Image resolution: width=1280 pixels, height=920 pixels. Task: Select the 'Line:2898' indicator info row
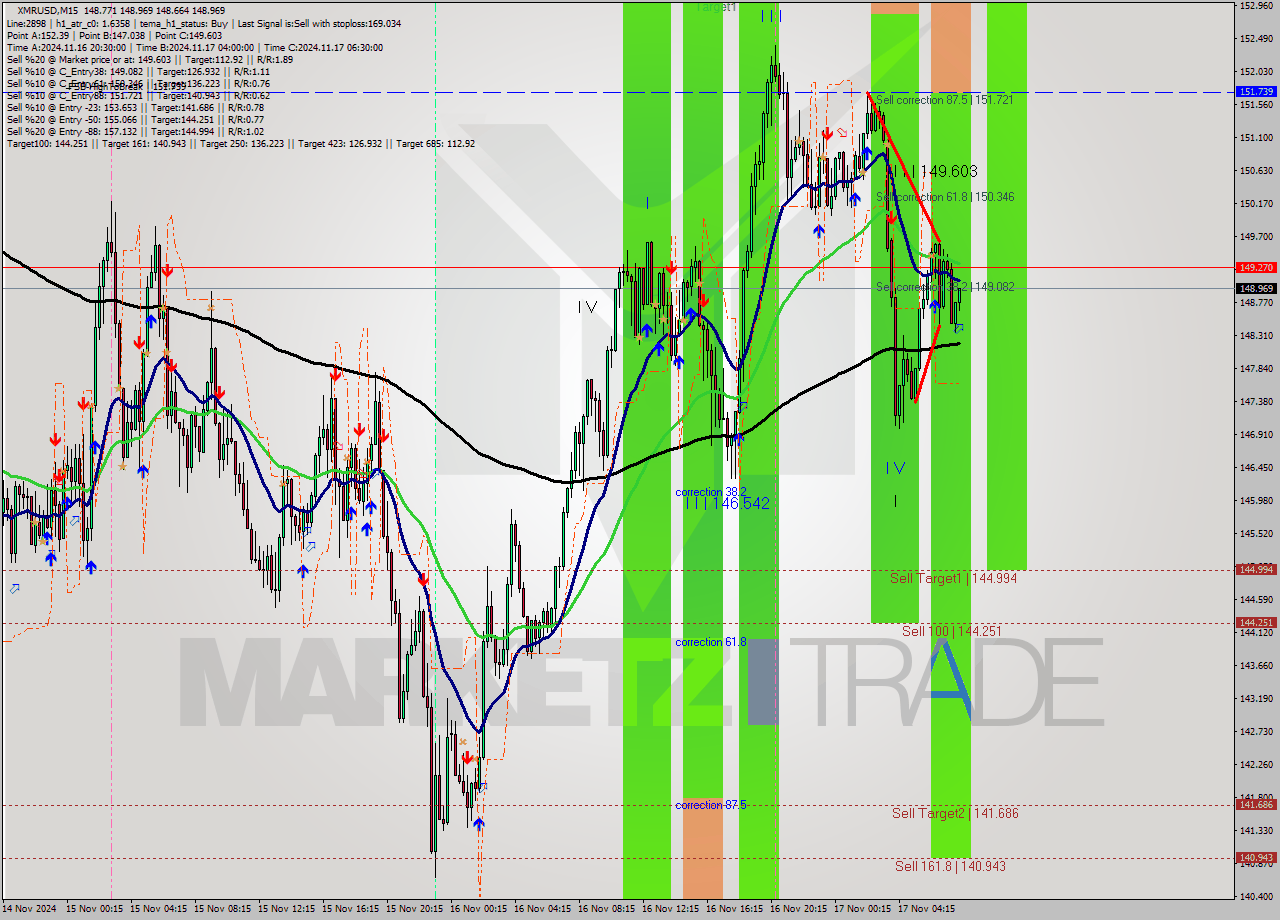tap(203, 23)
